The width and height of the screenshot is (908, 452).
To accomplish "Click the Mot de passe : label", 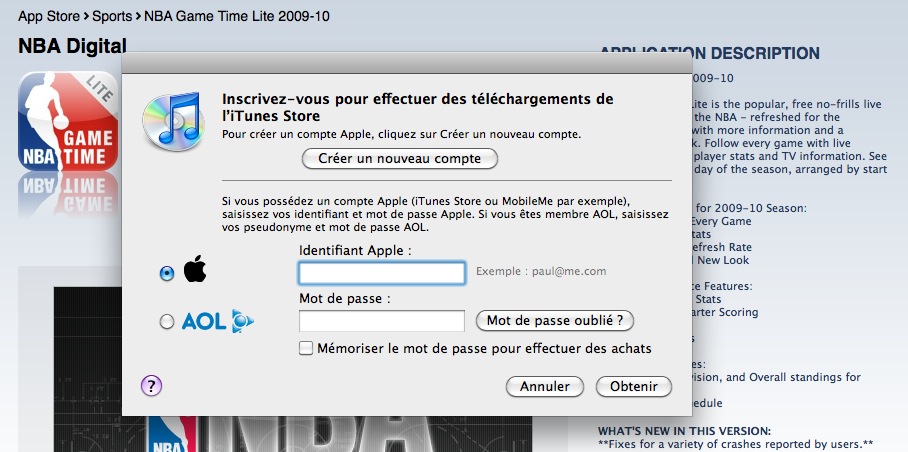I will coord(345,299).
